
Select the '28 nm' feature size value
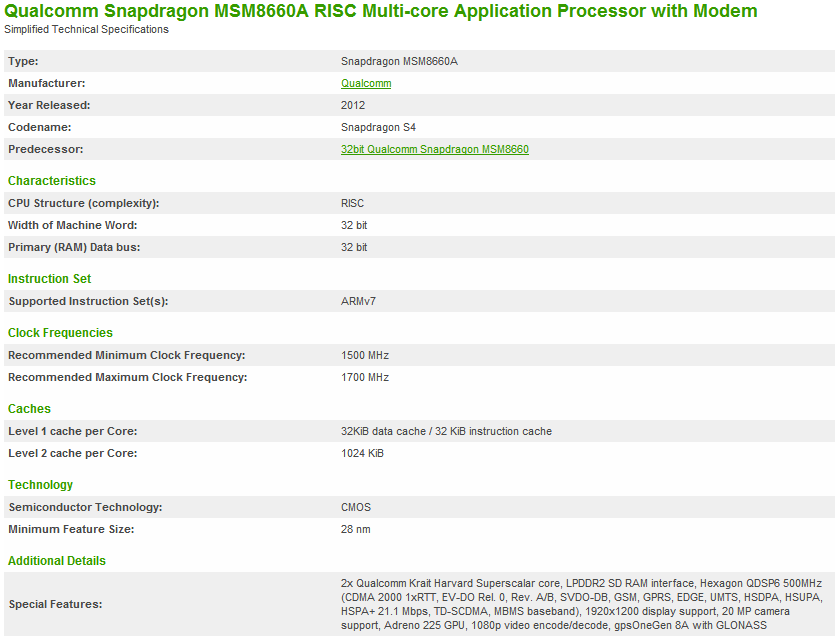356,529
